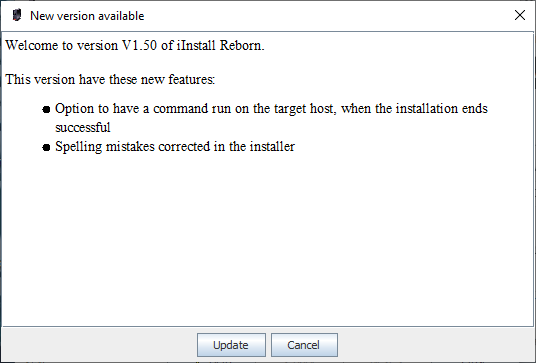Click the second bullet point marker
This screenshot has height=363, width=536.
point(46,147)
